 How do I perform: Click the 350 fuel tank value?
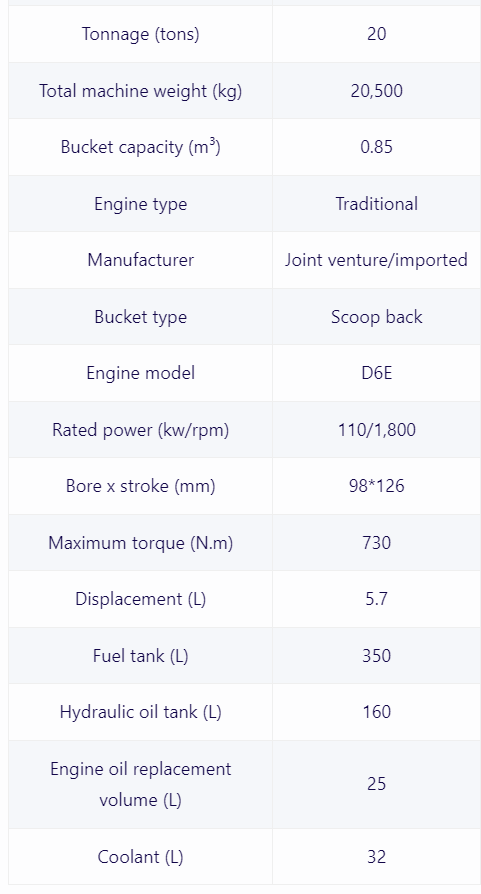[376, 656]
